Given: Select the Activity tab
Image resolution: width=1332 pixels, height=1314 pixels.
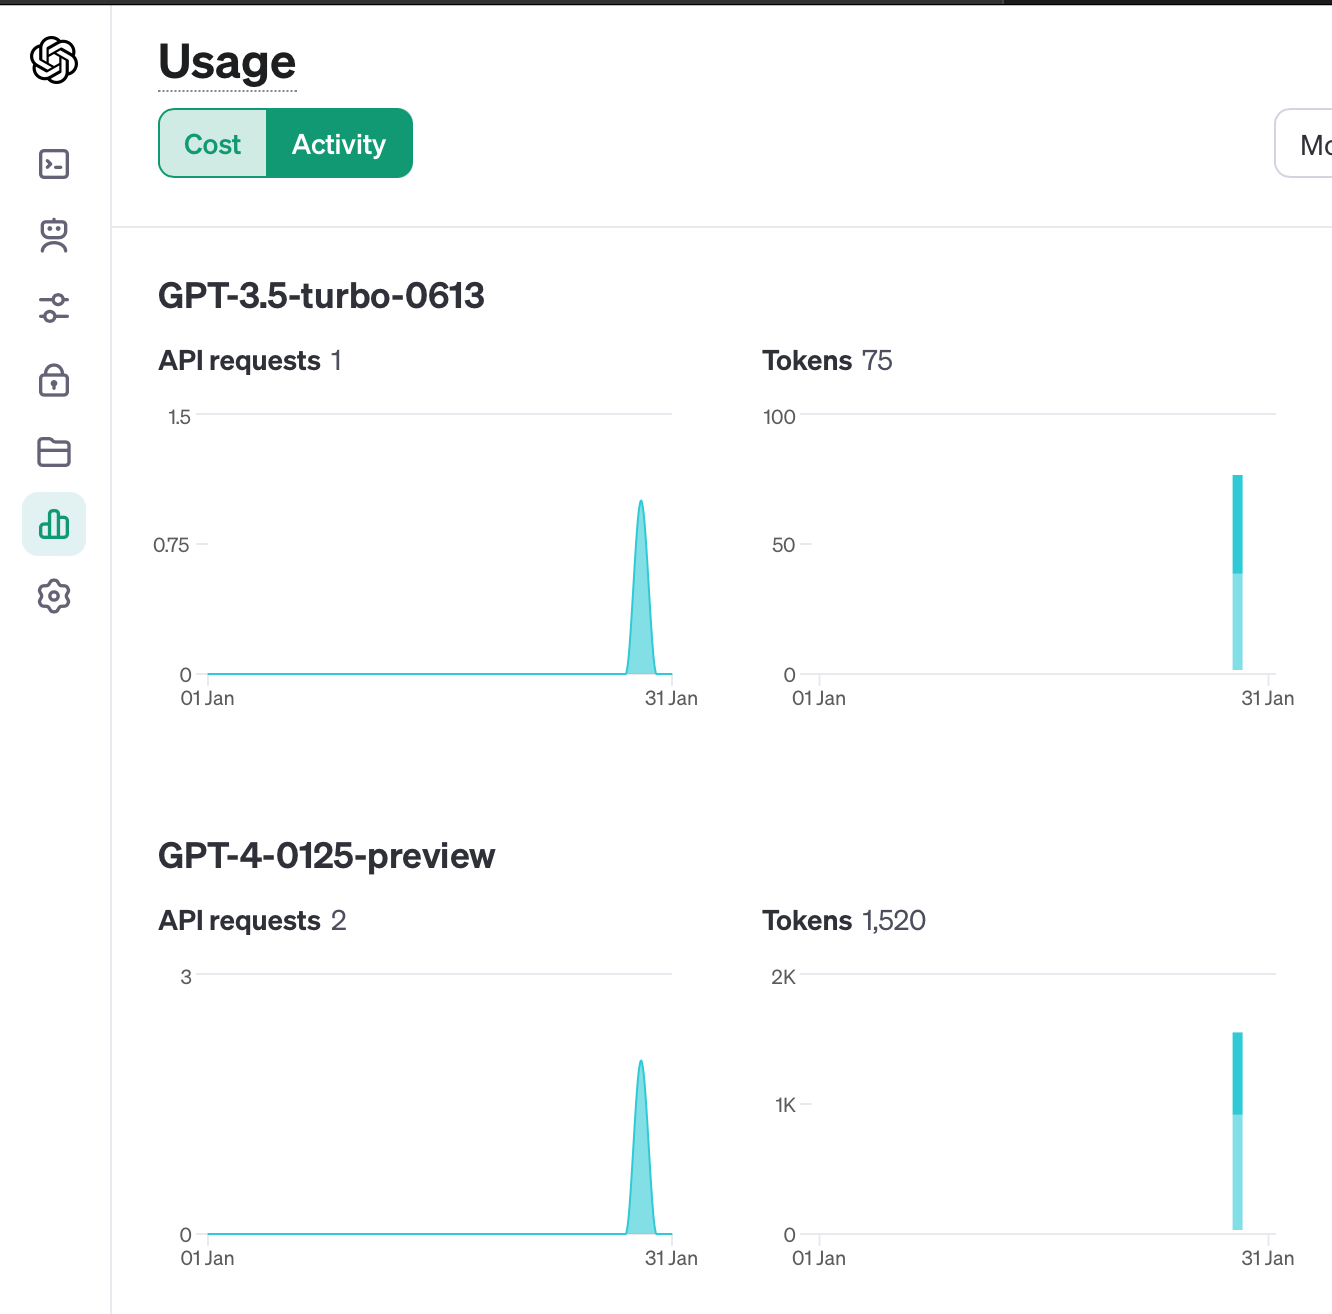Looking at the screenshot, I should [339, 144].
